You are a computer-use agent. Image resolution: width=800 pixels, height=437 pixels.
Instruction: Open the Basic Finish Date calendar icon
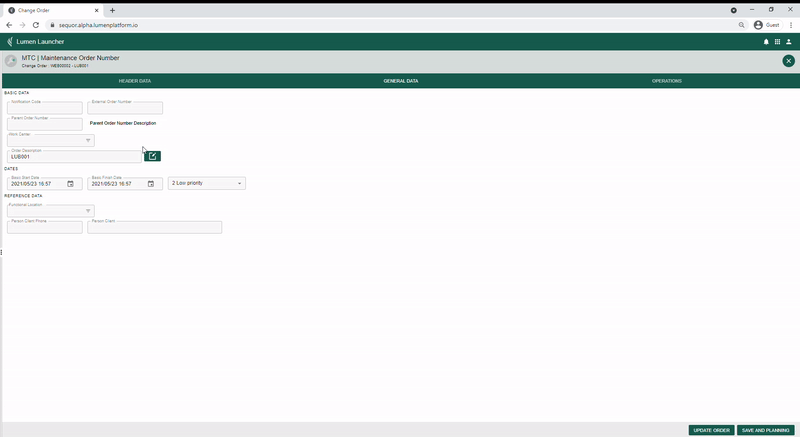(151, 184)
